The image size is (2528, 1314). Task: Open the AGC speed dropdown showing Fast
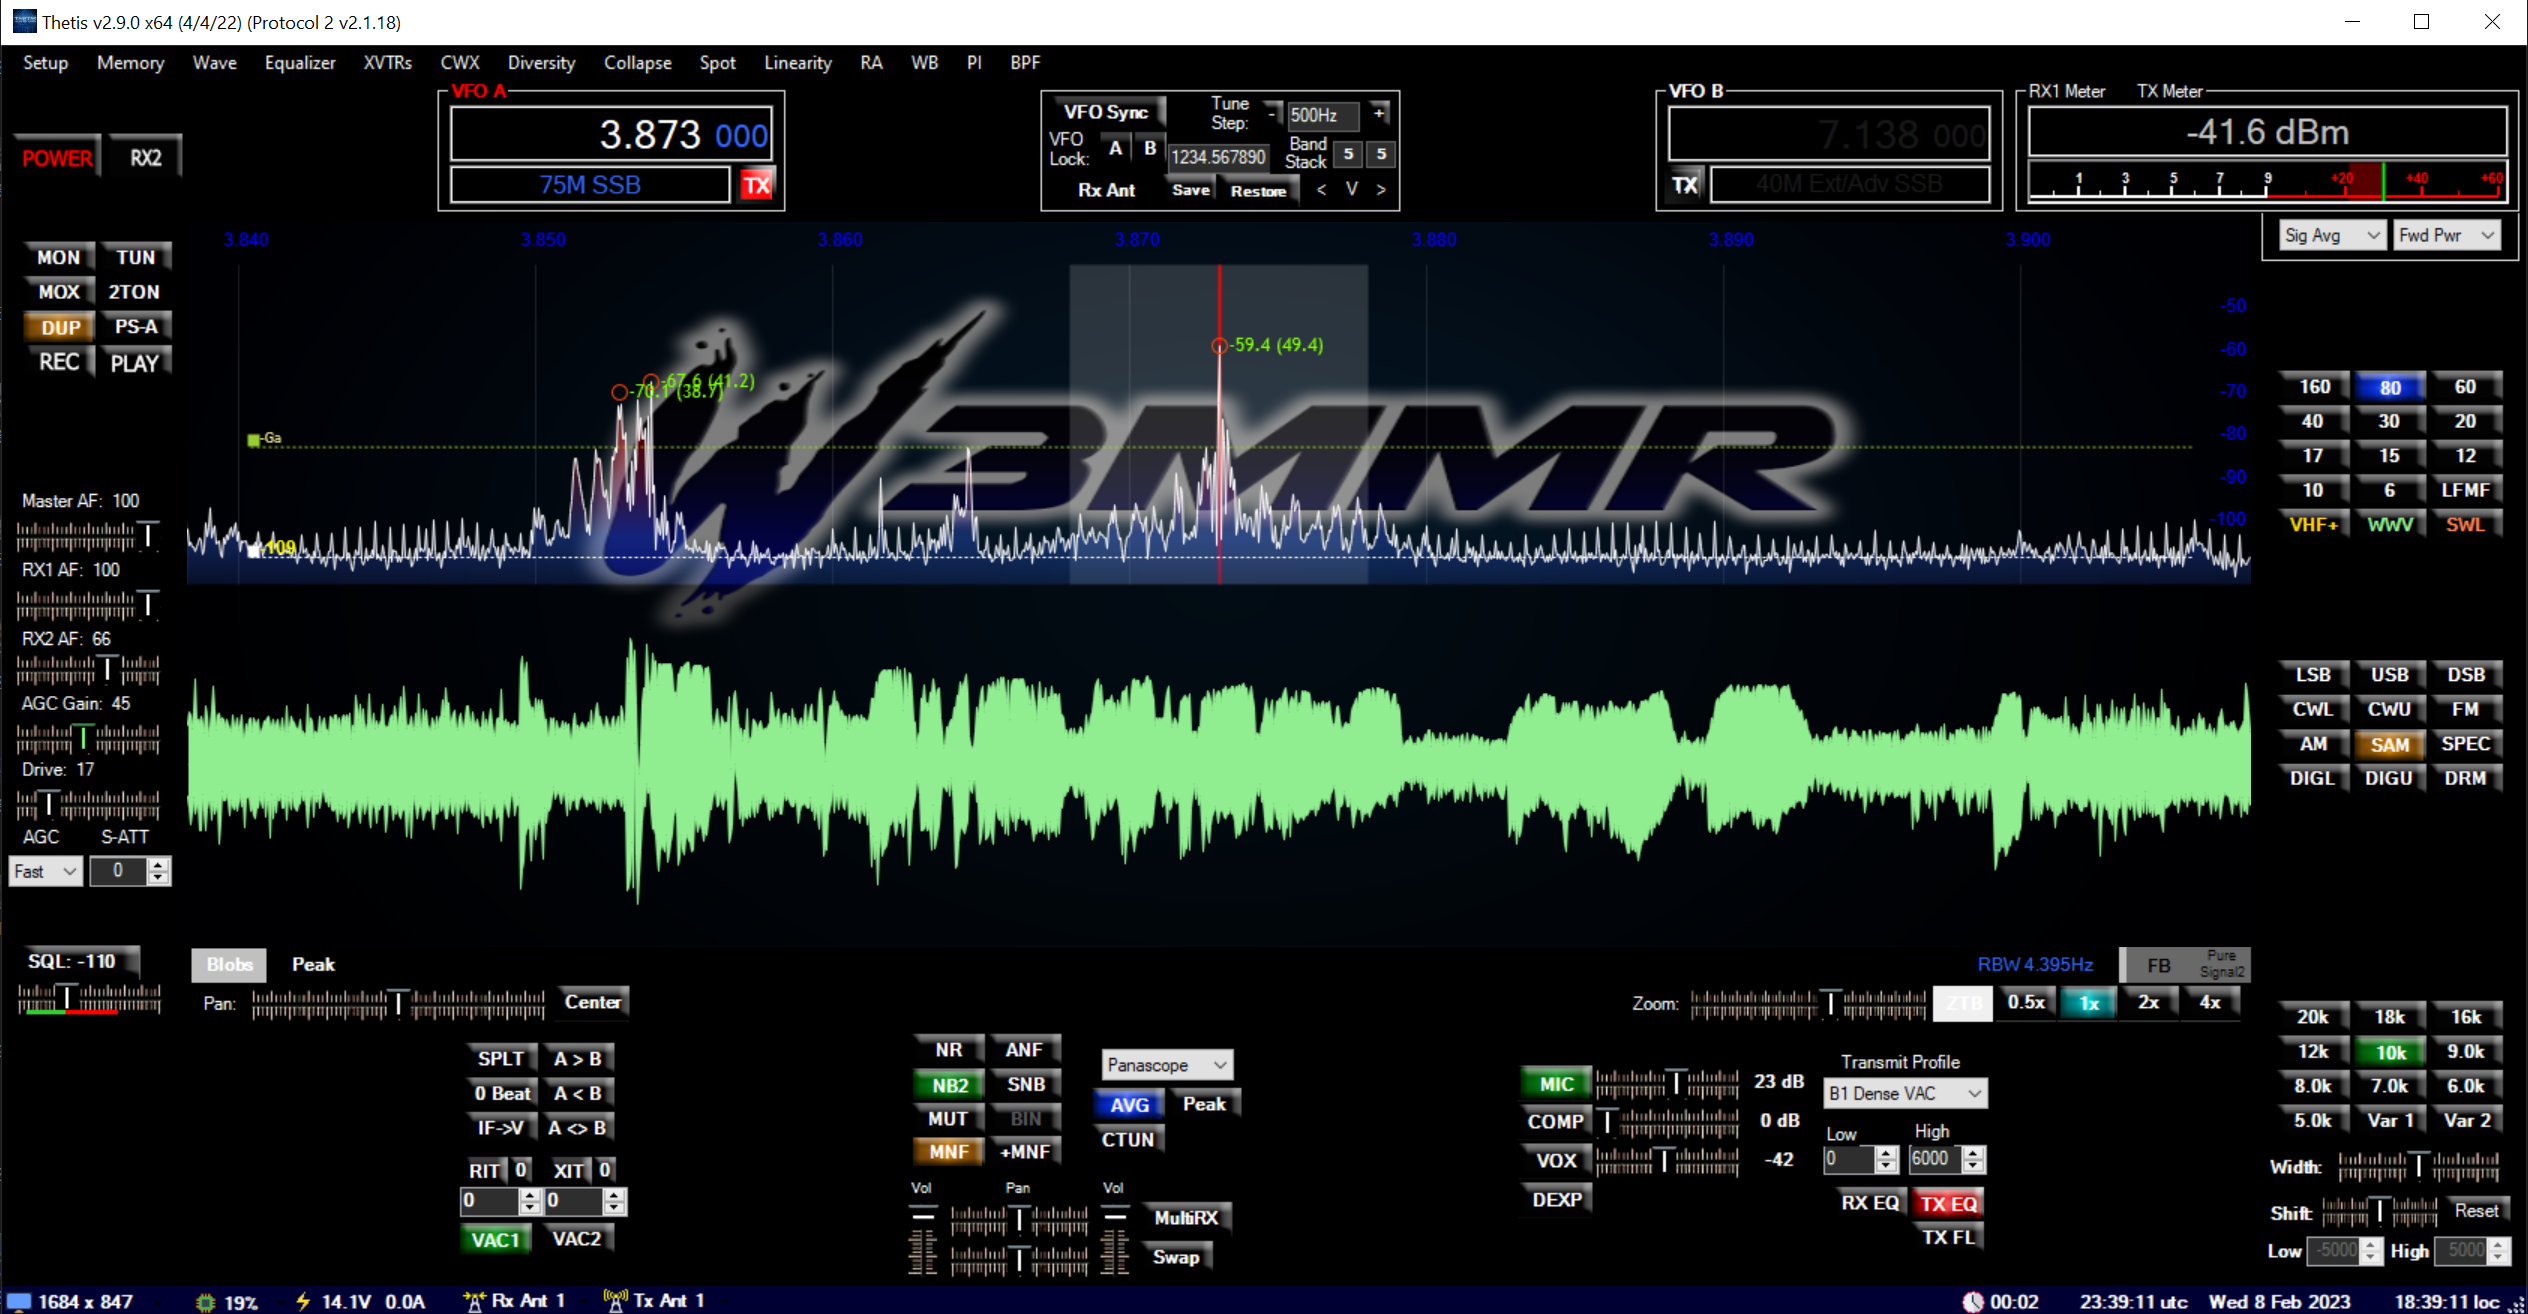click(x=46, y=871)
